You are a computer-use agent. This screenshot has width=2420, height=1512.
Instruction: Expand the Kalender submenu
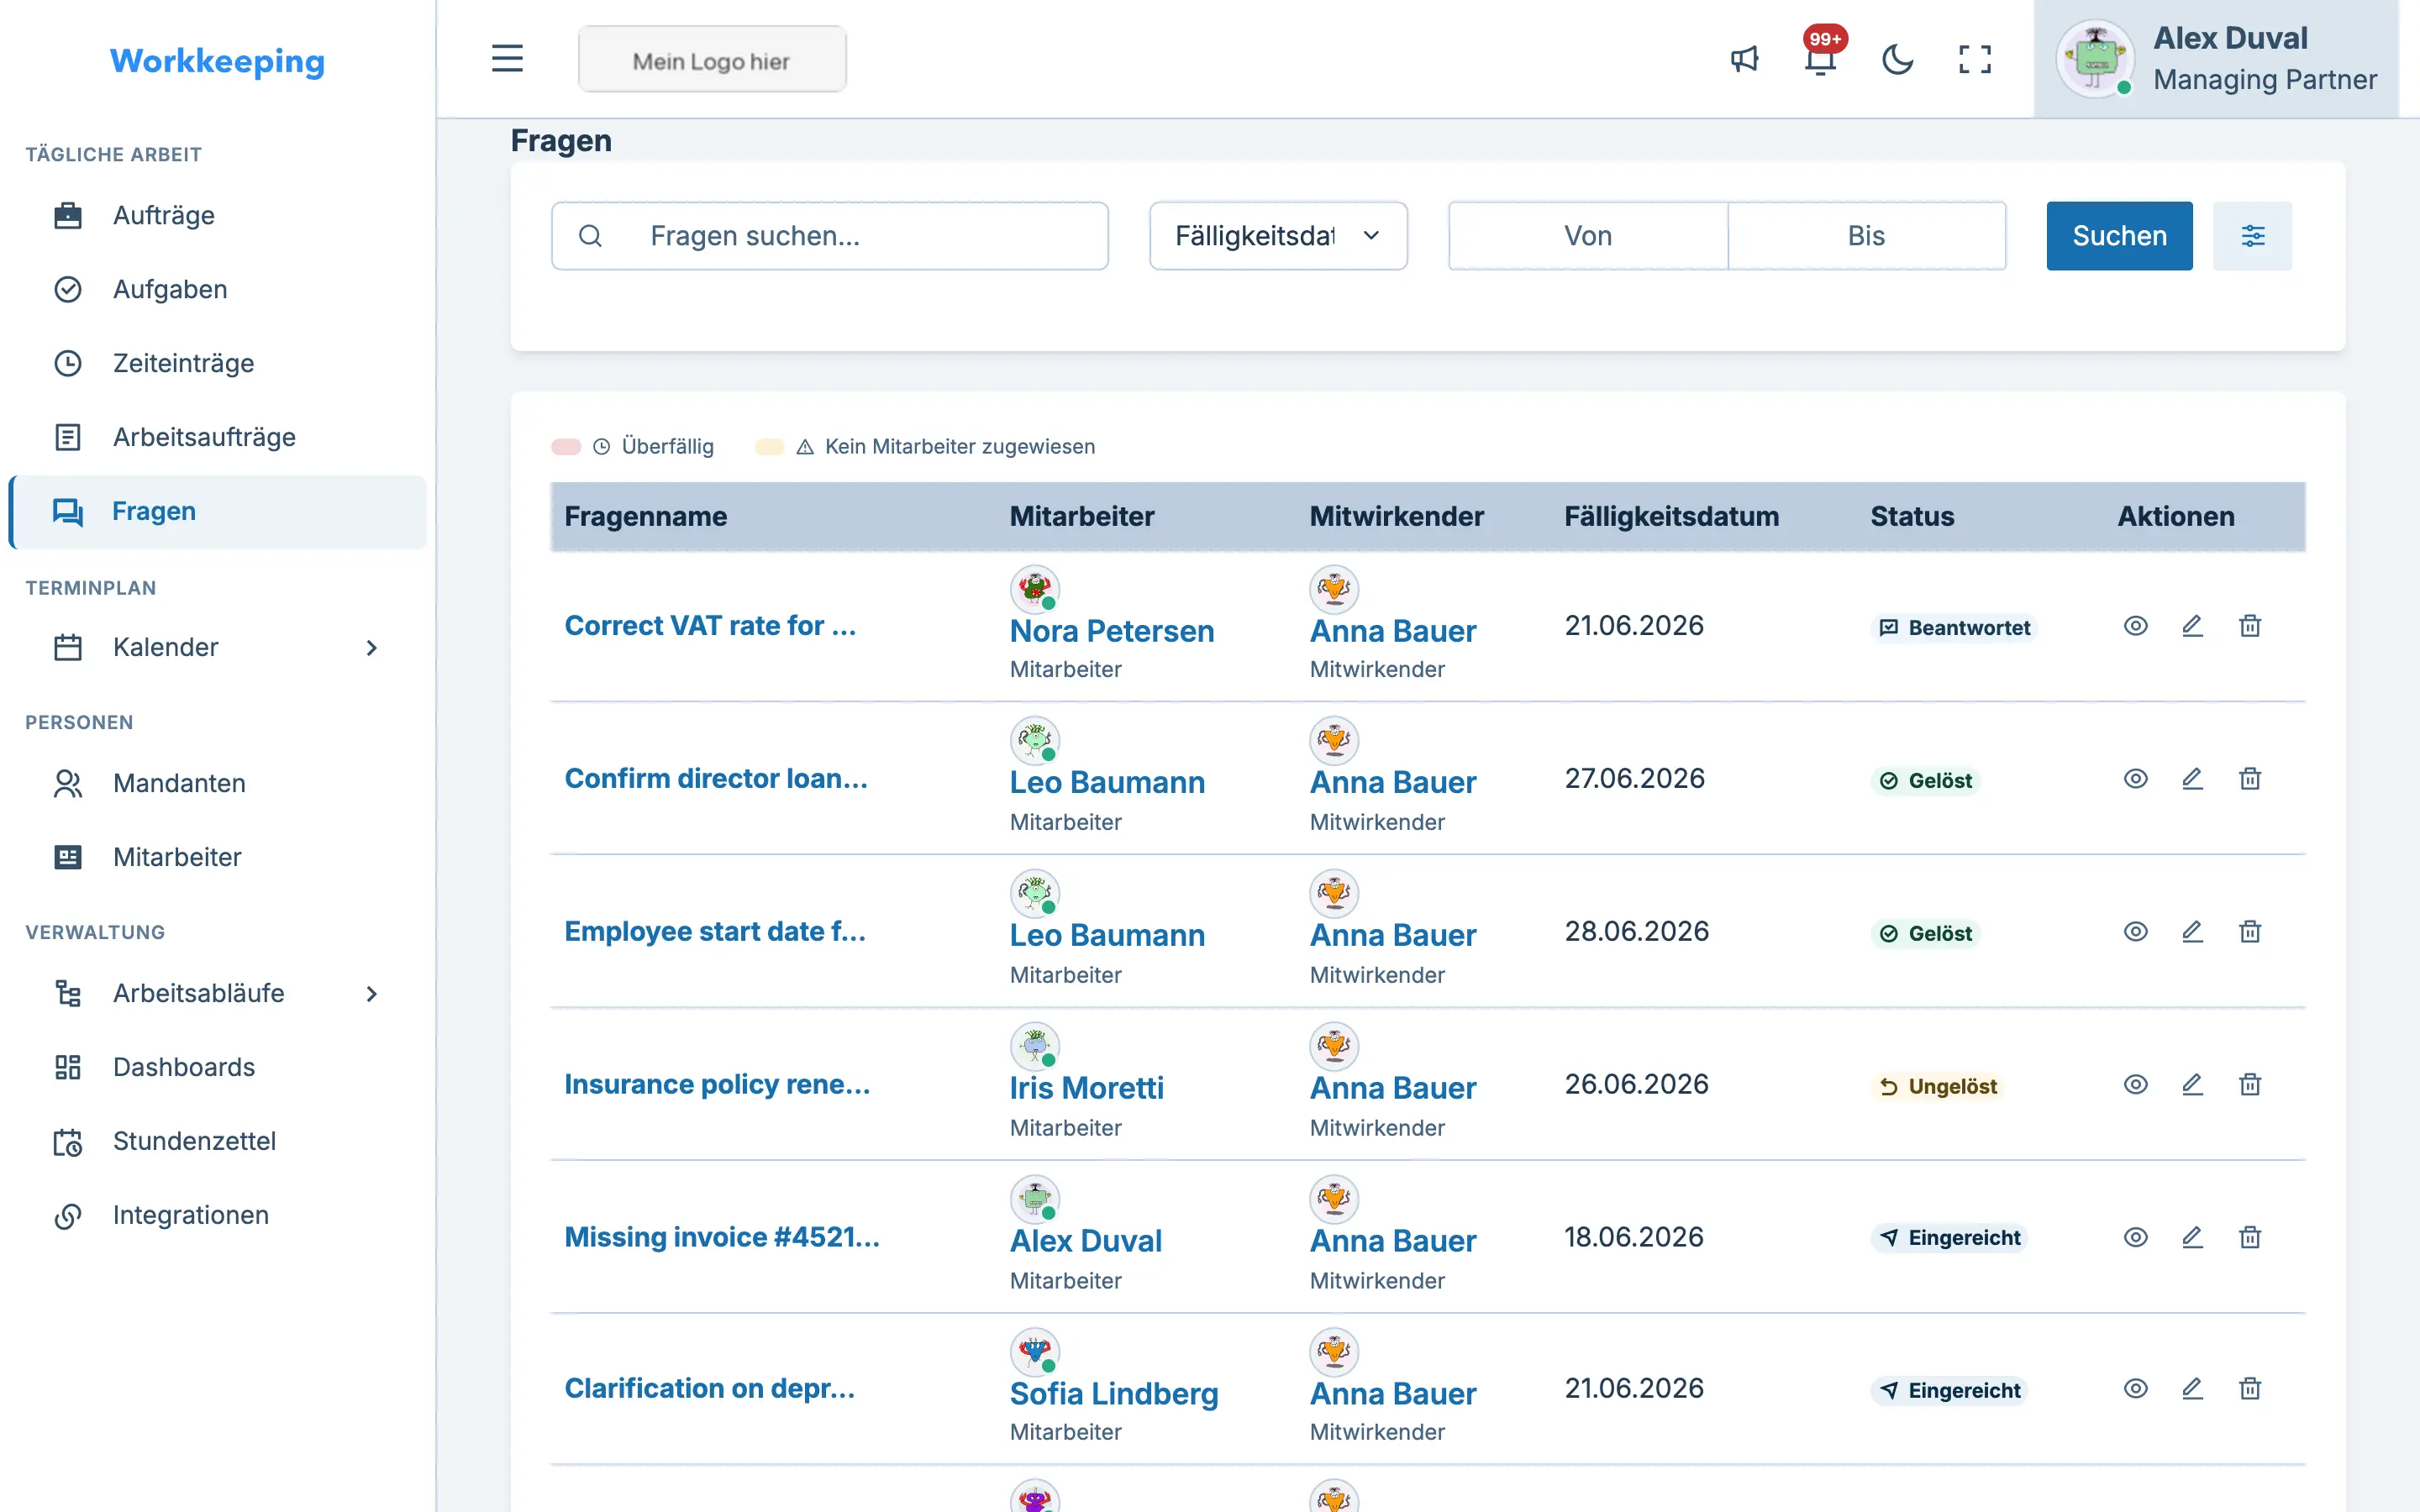click(x=372, y=647)
